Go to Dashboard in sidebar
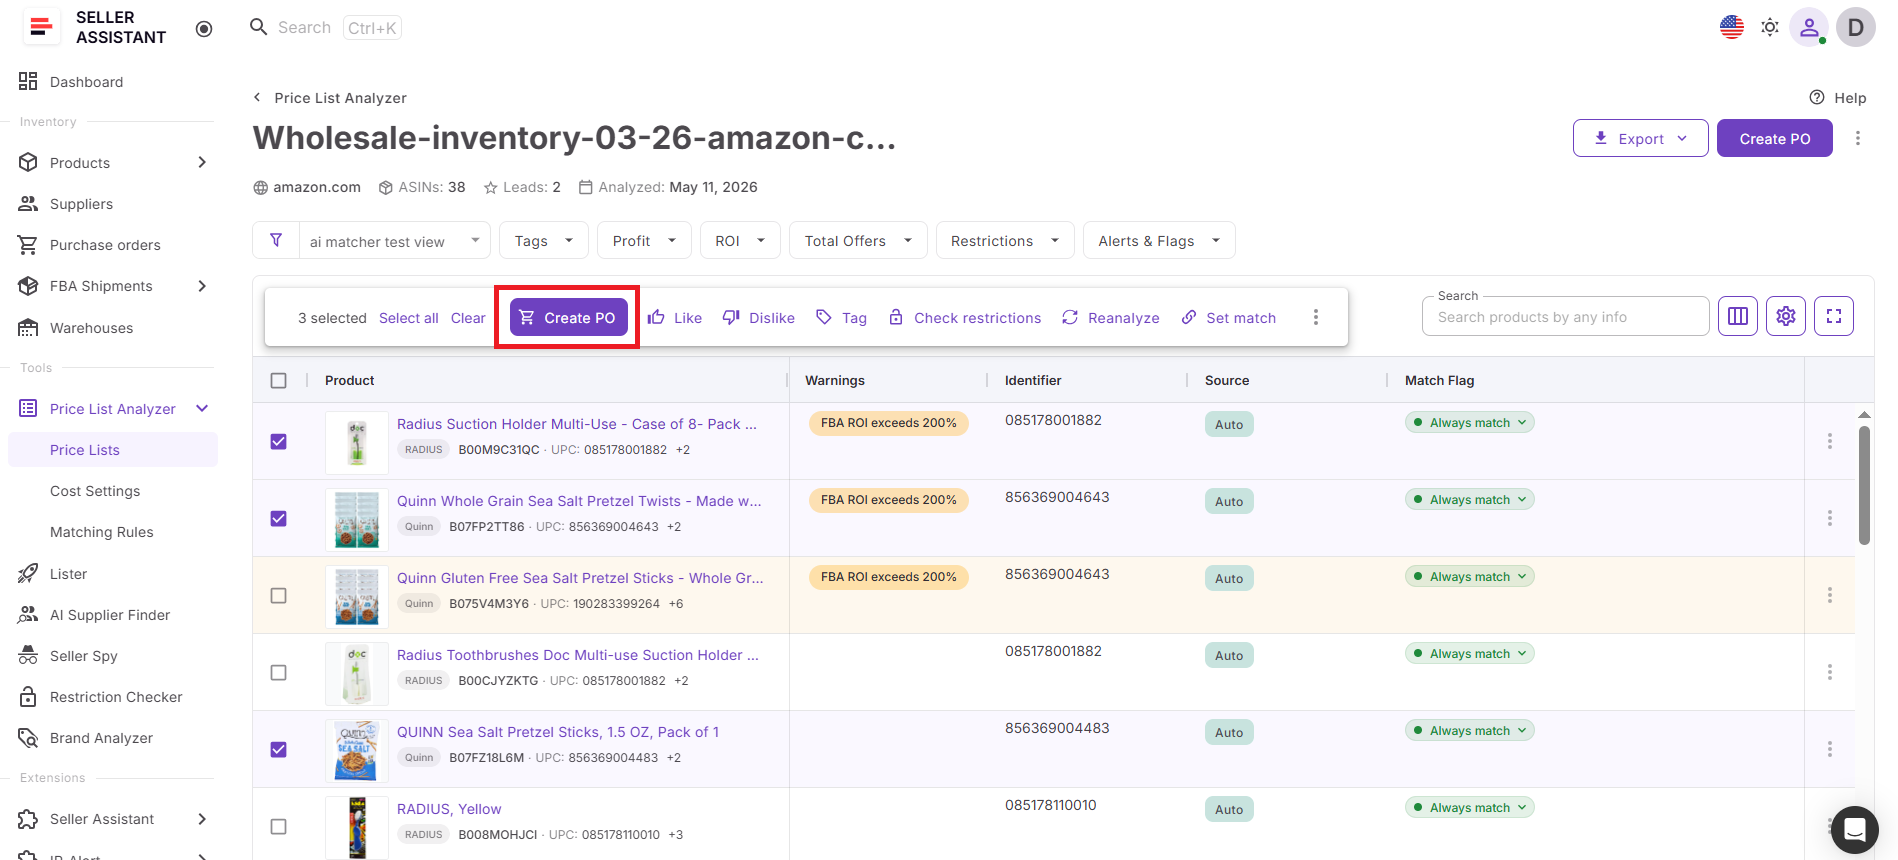1898x860 pixels. [87, 82]
